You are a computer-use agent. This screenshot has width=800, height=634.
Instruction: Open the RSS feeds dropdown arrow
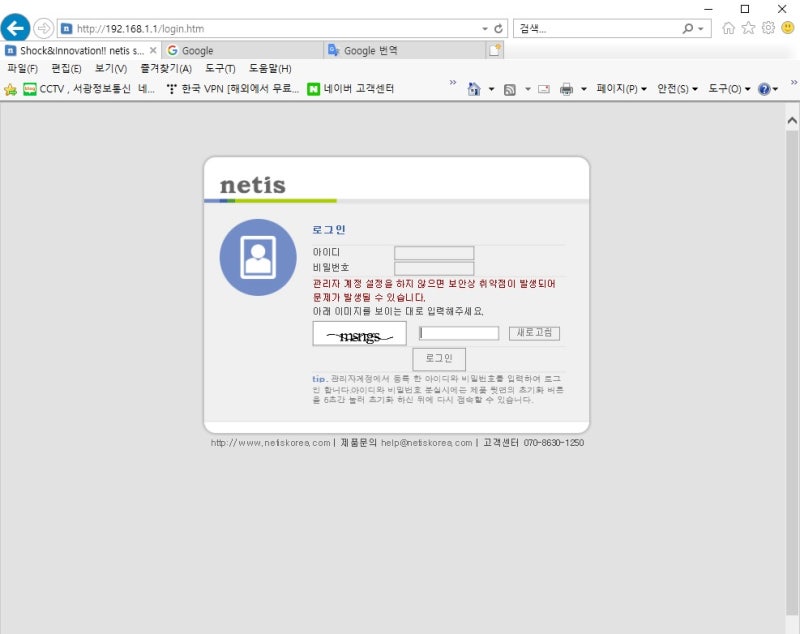[x=528, y=89]
